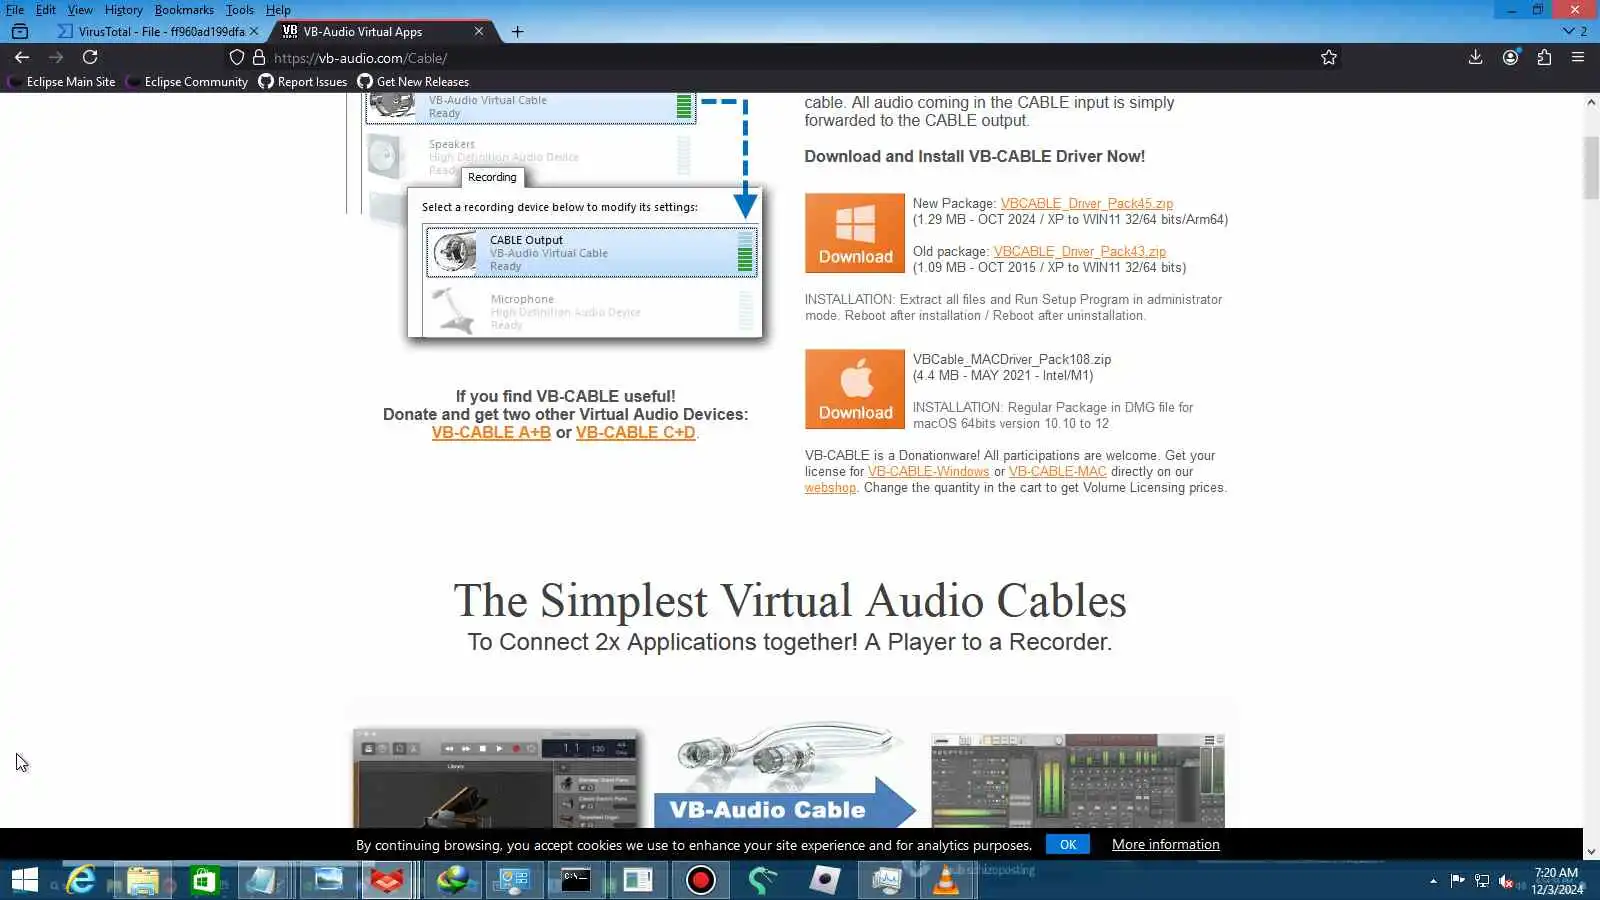
Task: Open the green globe app in taskbar
Action: click(x=452, y=880)
